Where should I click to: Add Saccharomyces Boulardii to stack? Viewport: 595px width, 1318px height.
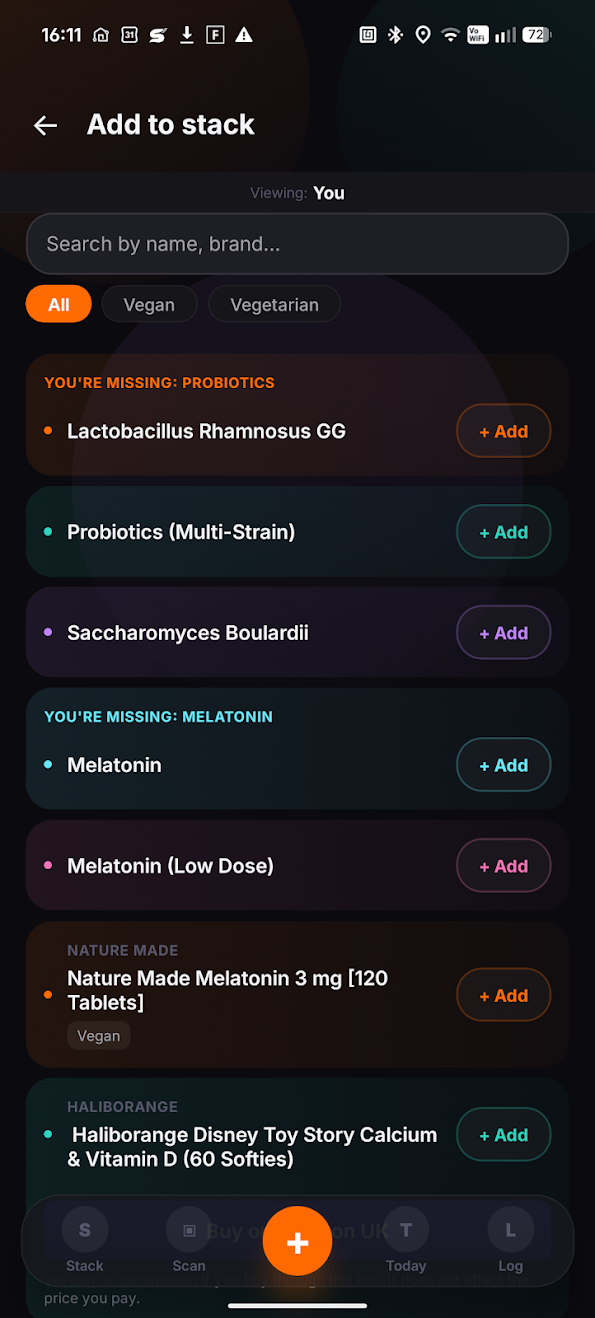tap(504, 633)
